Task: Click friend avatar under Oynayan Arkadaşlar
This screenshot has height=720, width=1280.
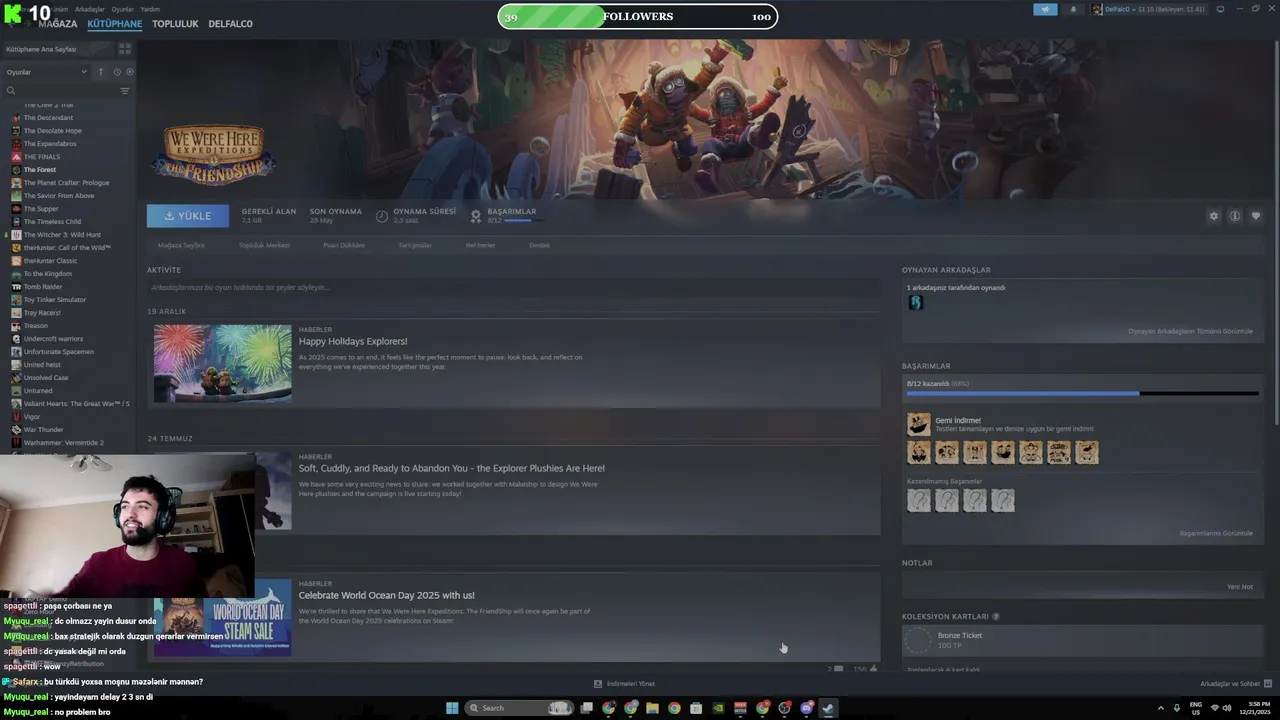Action: pos(915,303)
